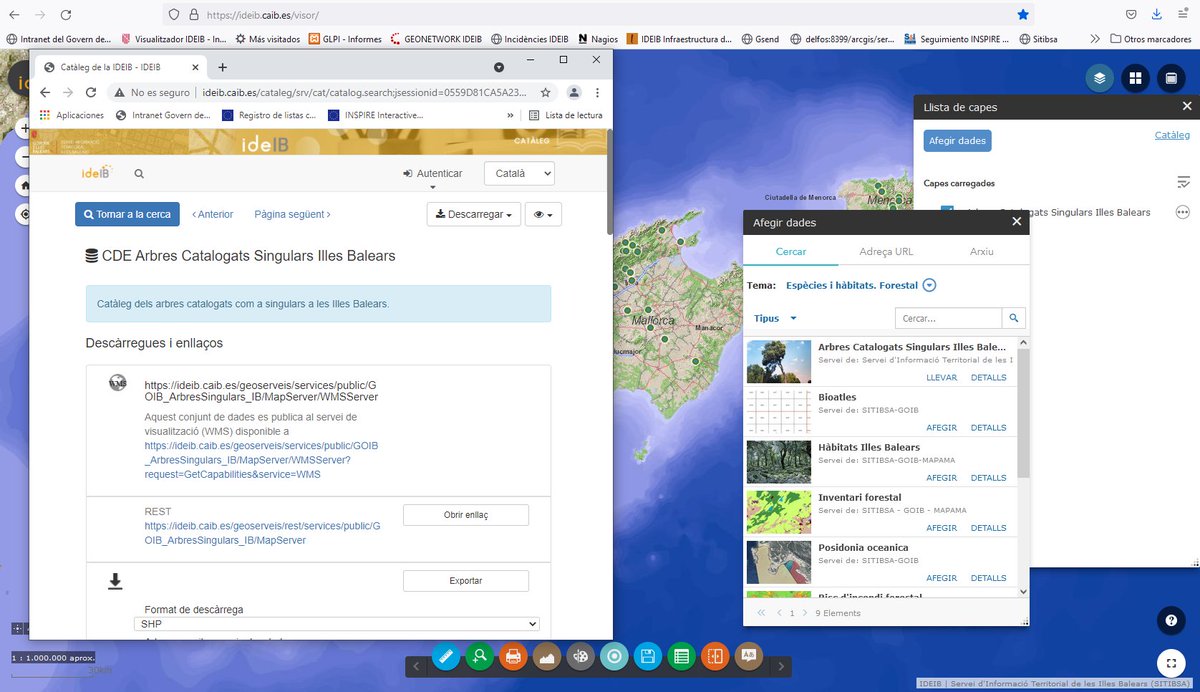
Task: Expand the Autenticar login menu
Action: point(433,174)
